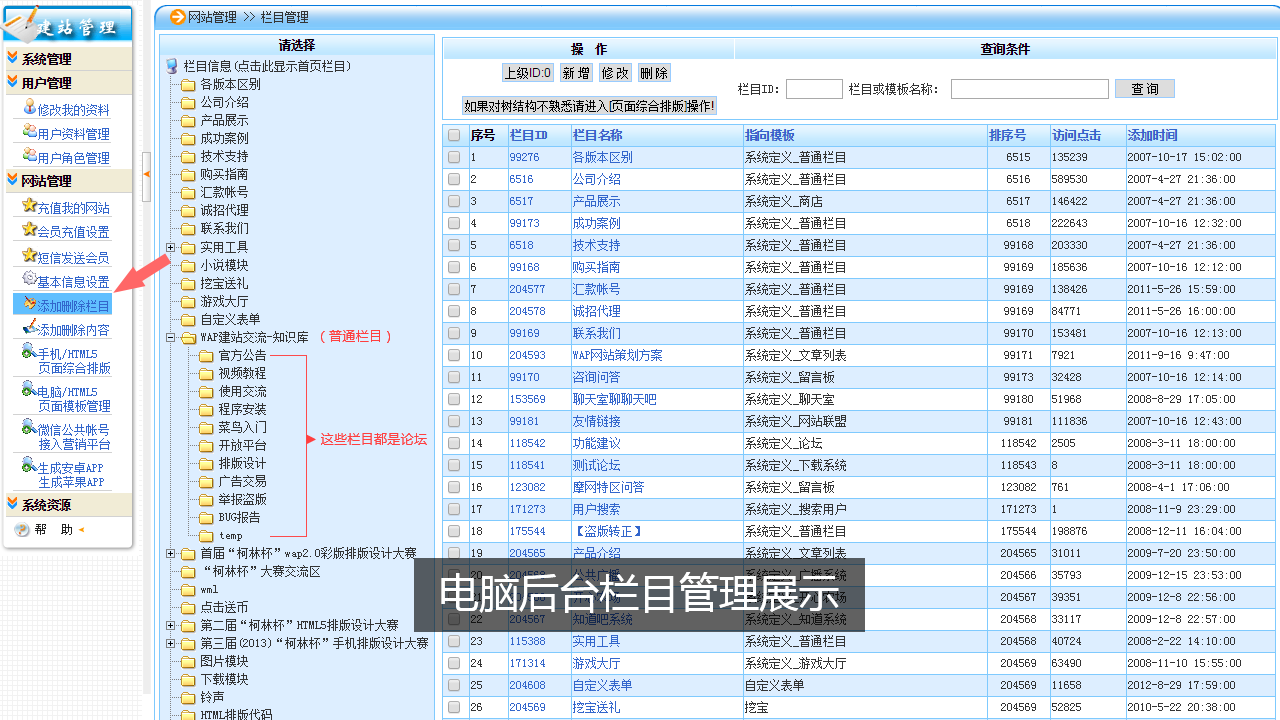Expand the 实用工具 tree node
The height and width of the screenshot is (720, 1280).
tap(170, 247)
